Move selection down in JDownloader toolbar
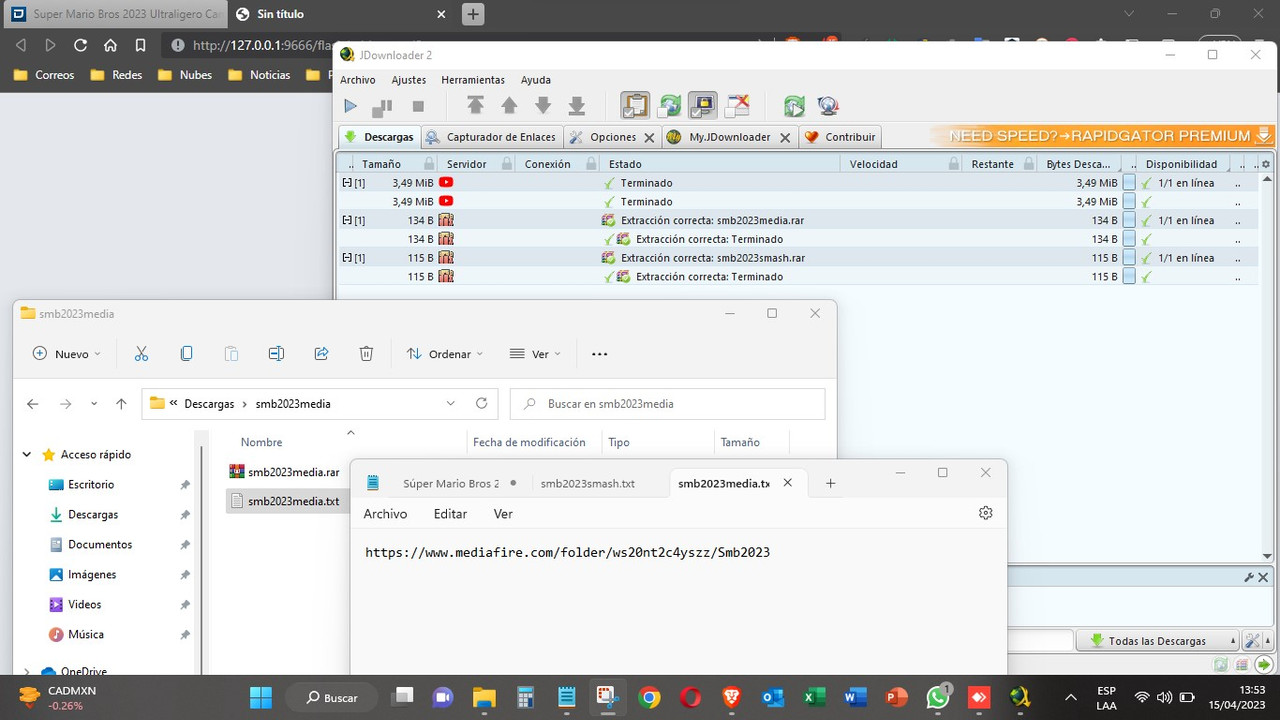This screenshot has height=720, width=1280. click(543, 106)
